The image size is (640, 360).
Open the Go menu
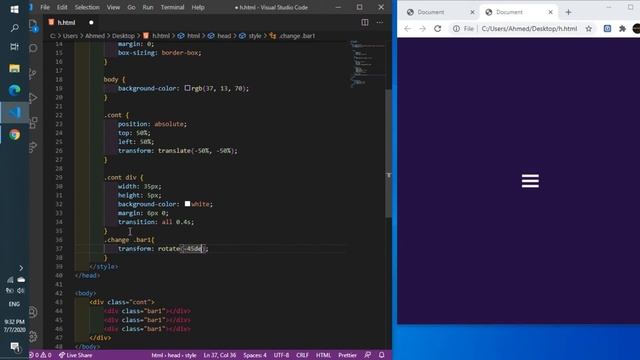(131, 7)
